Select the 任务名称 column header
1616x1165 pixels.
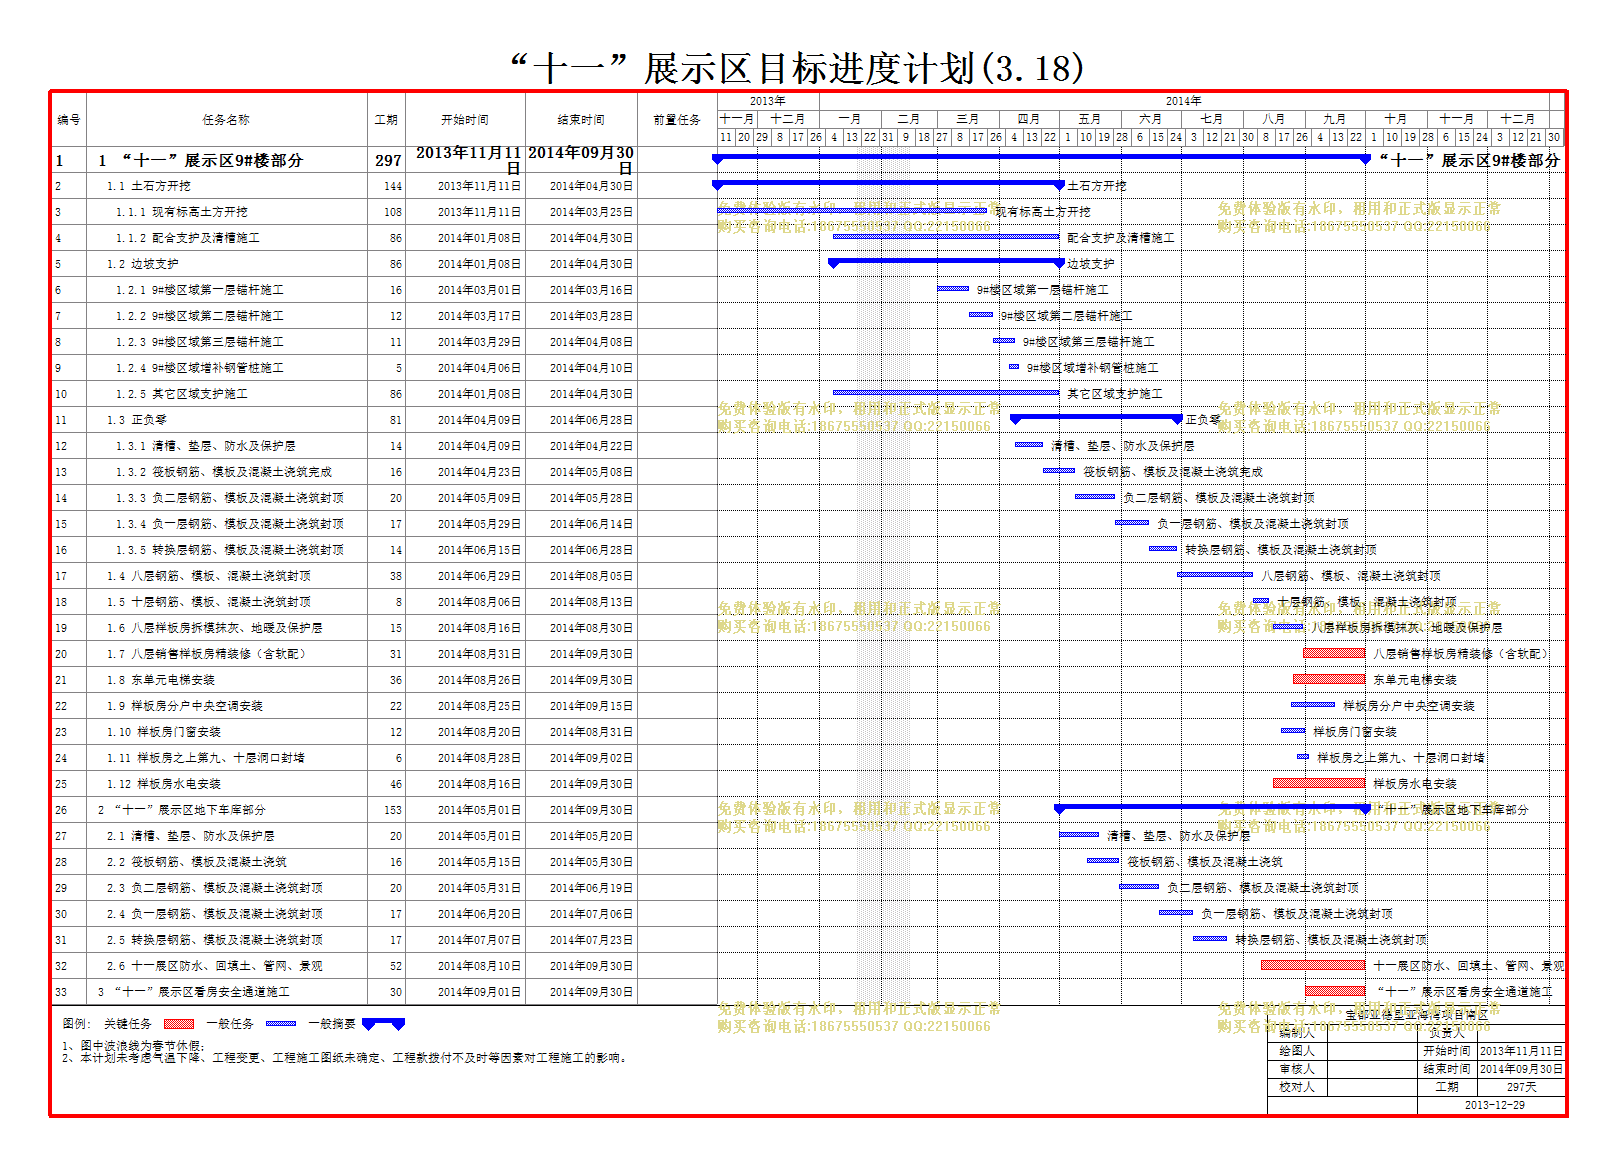[226, 120]
